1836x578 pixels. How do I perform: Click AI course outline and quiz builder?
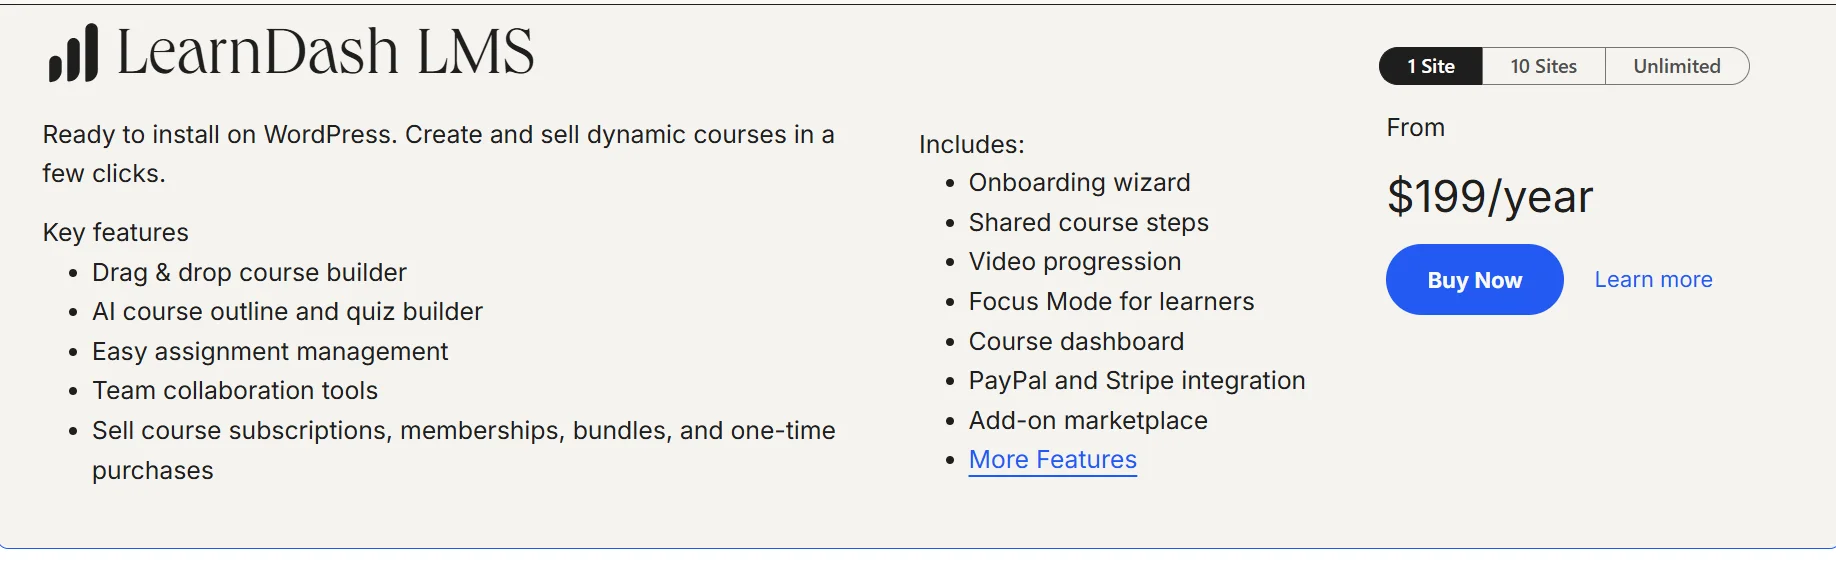pos(287,312)
